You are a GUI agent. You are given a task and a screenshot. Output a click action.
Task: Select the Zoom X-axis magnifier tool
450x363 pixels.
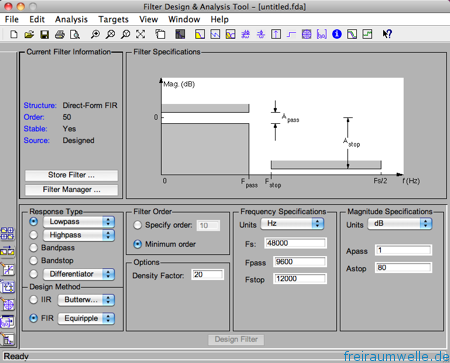[110, 34]
